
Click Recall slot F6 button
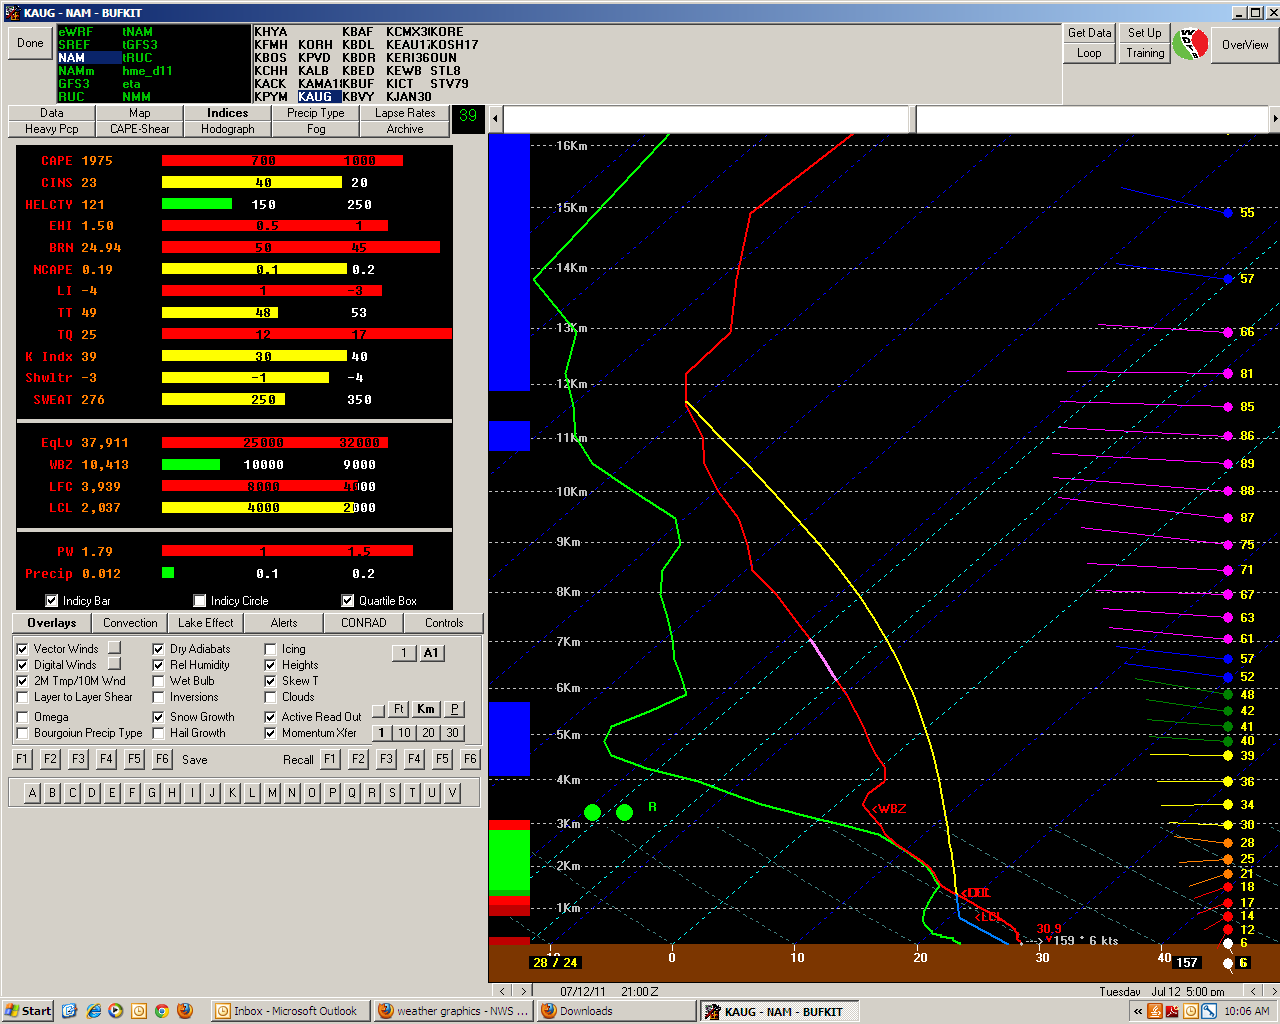(x=470, y=760)
